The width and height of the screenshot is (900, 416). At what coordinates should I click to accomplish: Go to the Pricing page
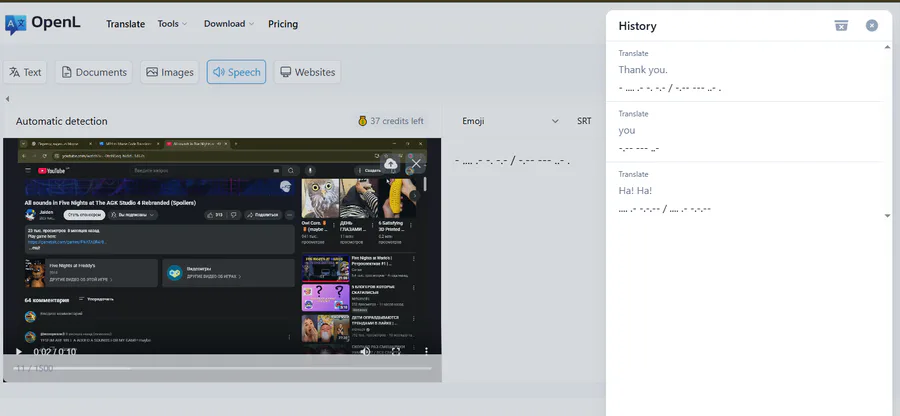click(x=283, y=24)
